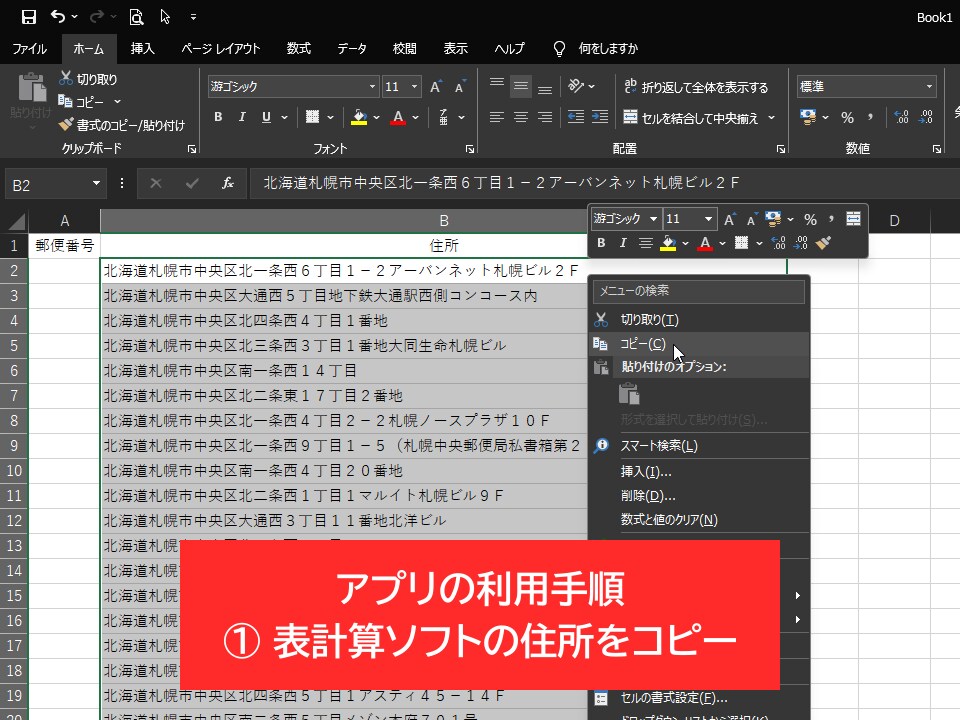Click the Format Painter in mini toolbar
The height and width of the screenshot is (720, 960).
(x=823, y=243)
